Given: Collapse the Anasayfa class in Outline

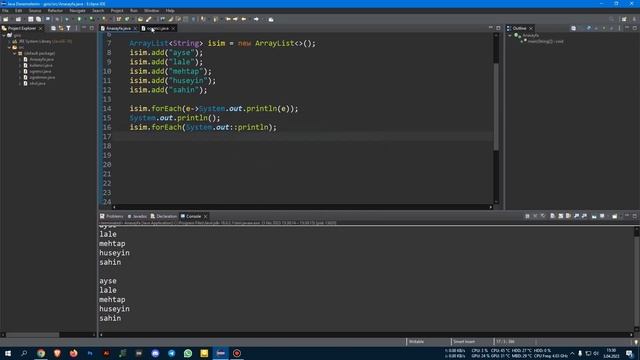Looking at the screenshot, I should point(510,36).
